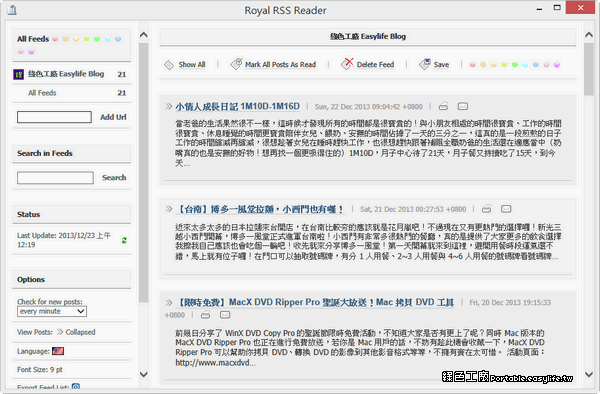600x394 pixels.
Task: Click Delete Feed label in toolbar
Action: pos(375,65)
